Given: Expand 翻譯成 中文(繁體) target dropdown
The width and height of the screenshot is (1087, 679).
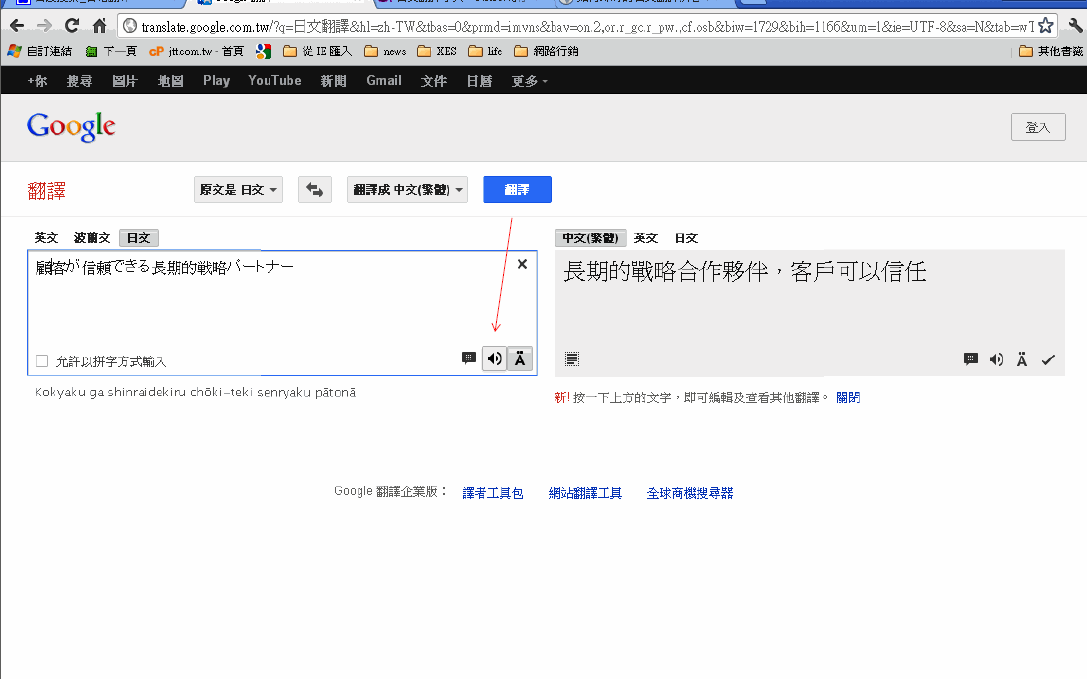Looking at the screenshot, I should (407, 189).
